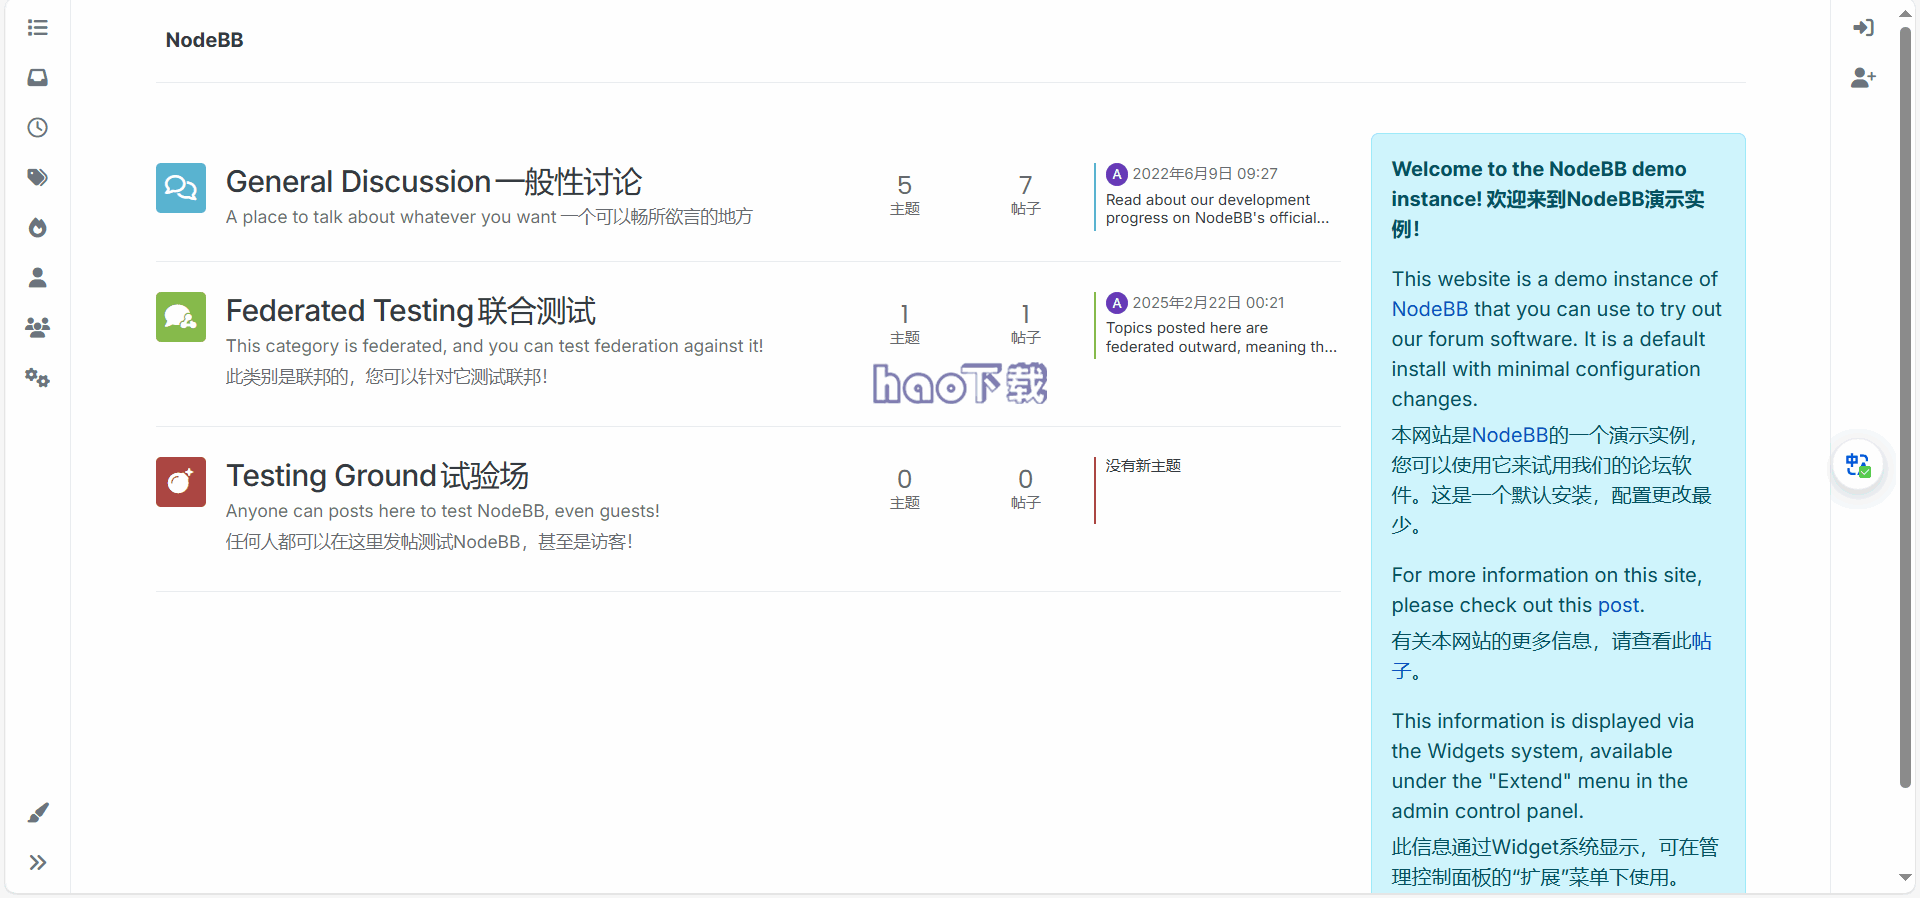Click the Login arrow icon at top right
This screenshot has width=1920, height=898.
1863,27
